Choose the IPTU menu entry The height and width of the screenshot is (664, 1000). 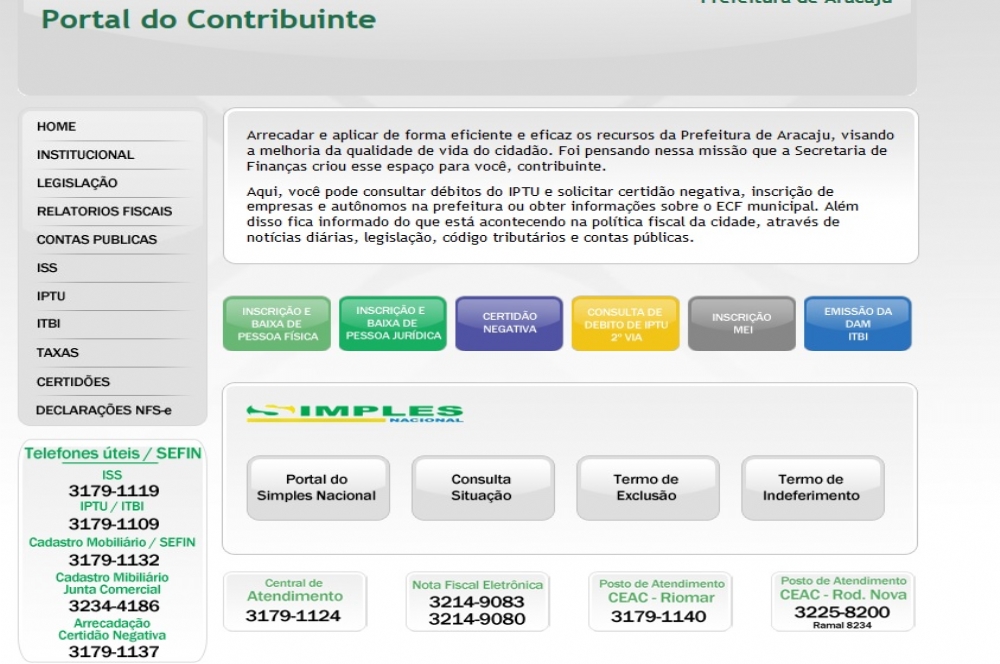[51, 297]
